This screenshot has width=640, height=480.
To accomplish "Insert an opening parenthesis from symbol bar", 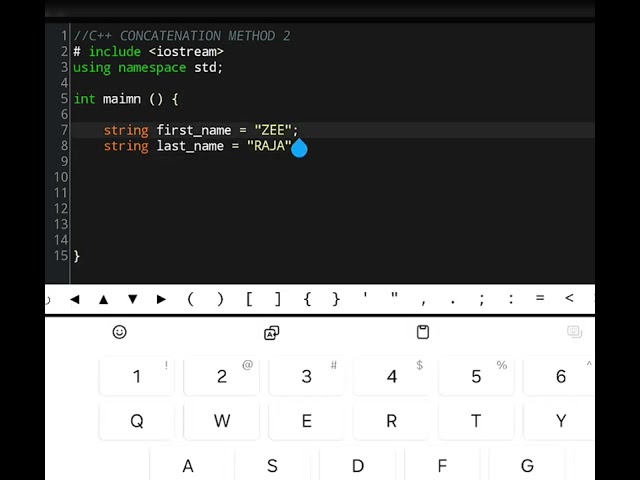I will tap(191, 299).
